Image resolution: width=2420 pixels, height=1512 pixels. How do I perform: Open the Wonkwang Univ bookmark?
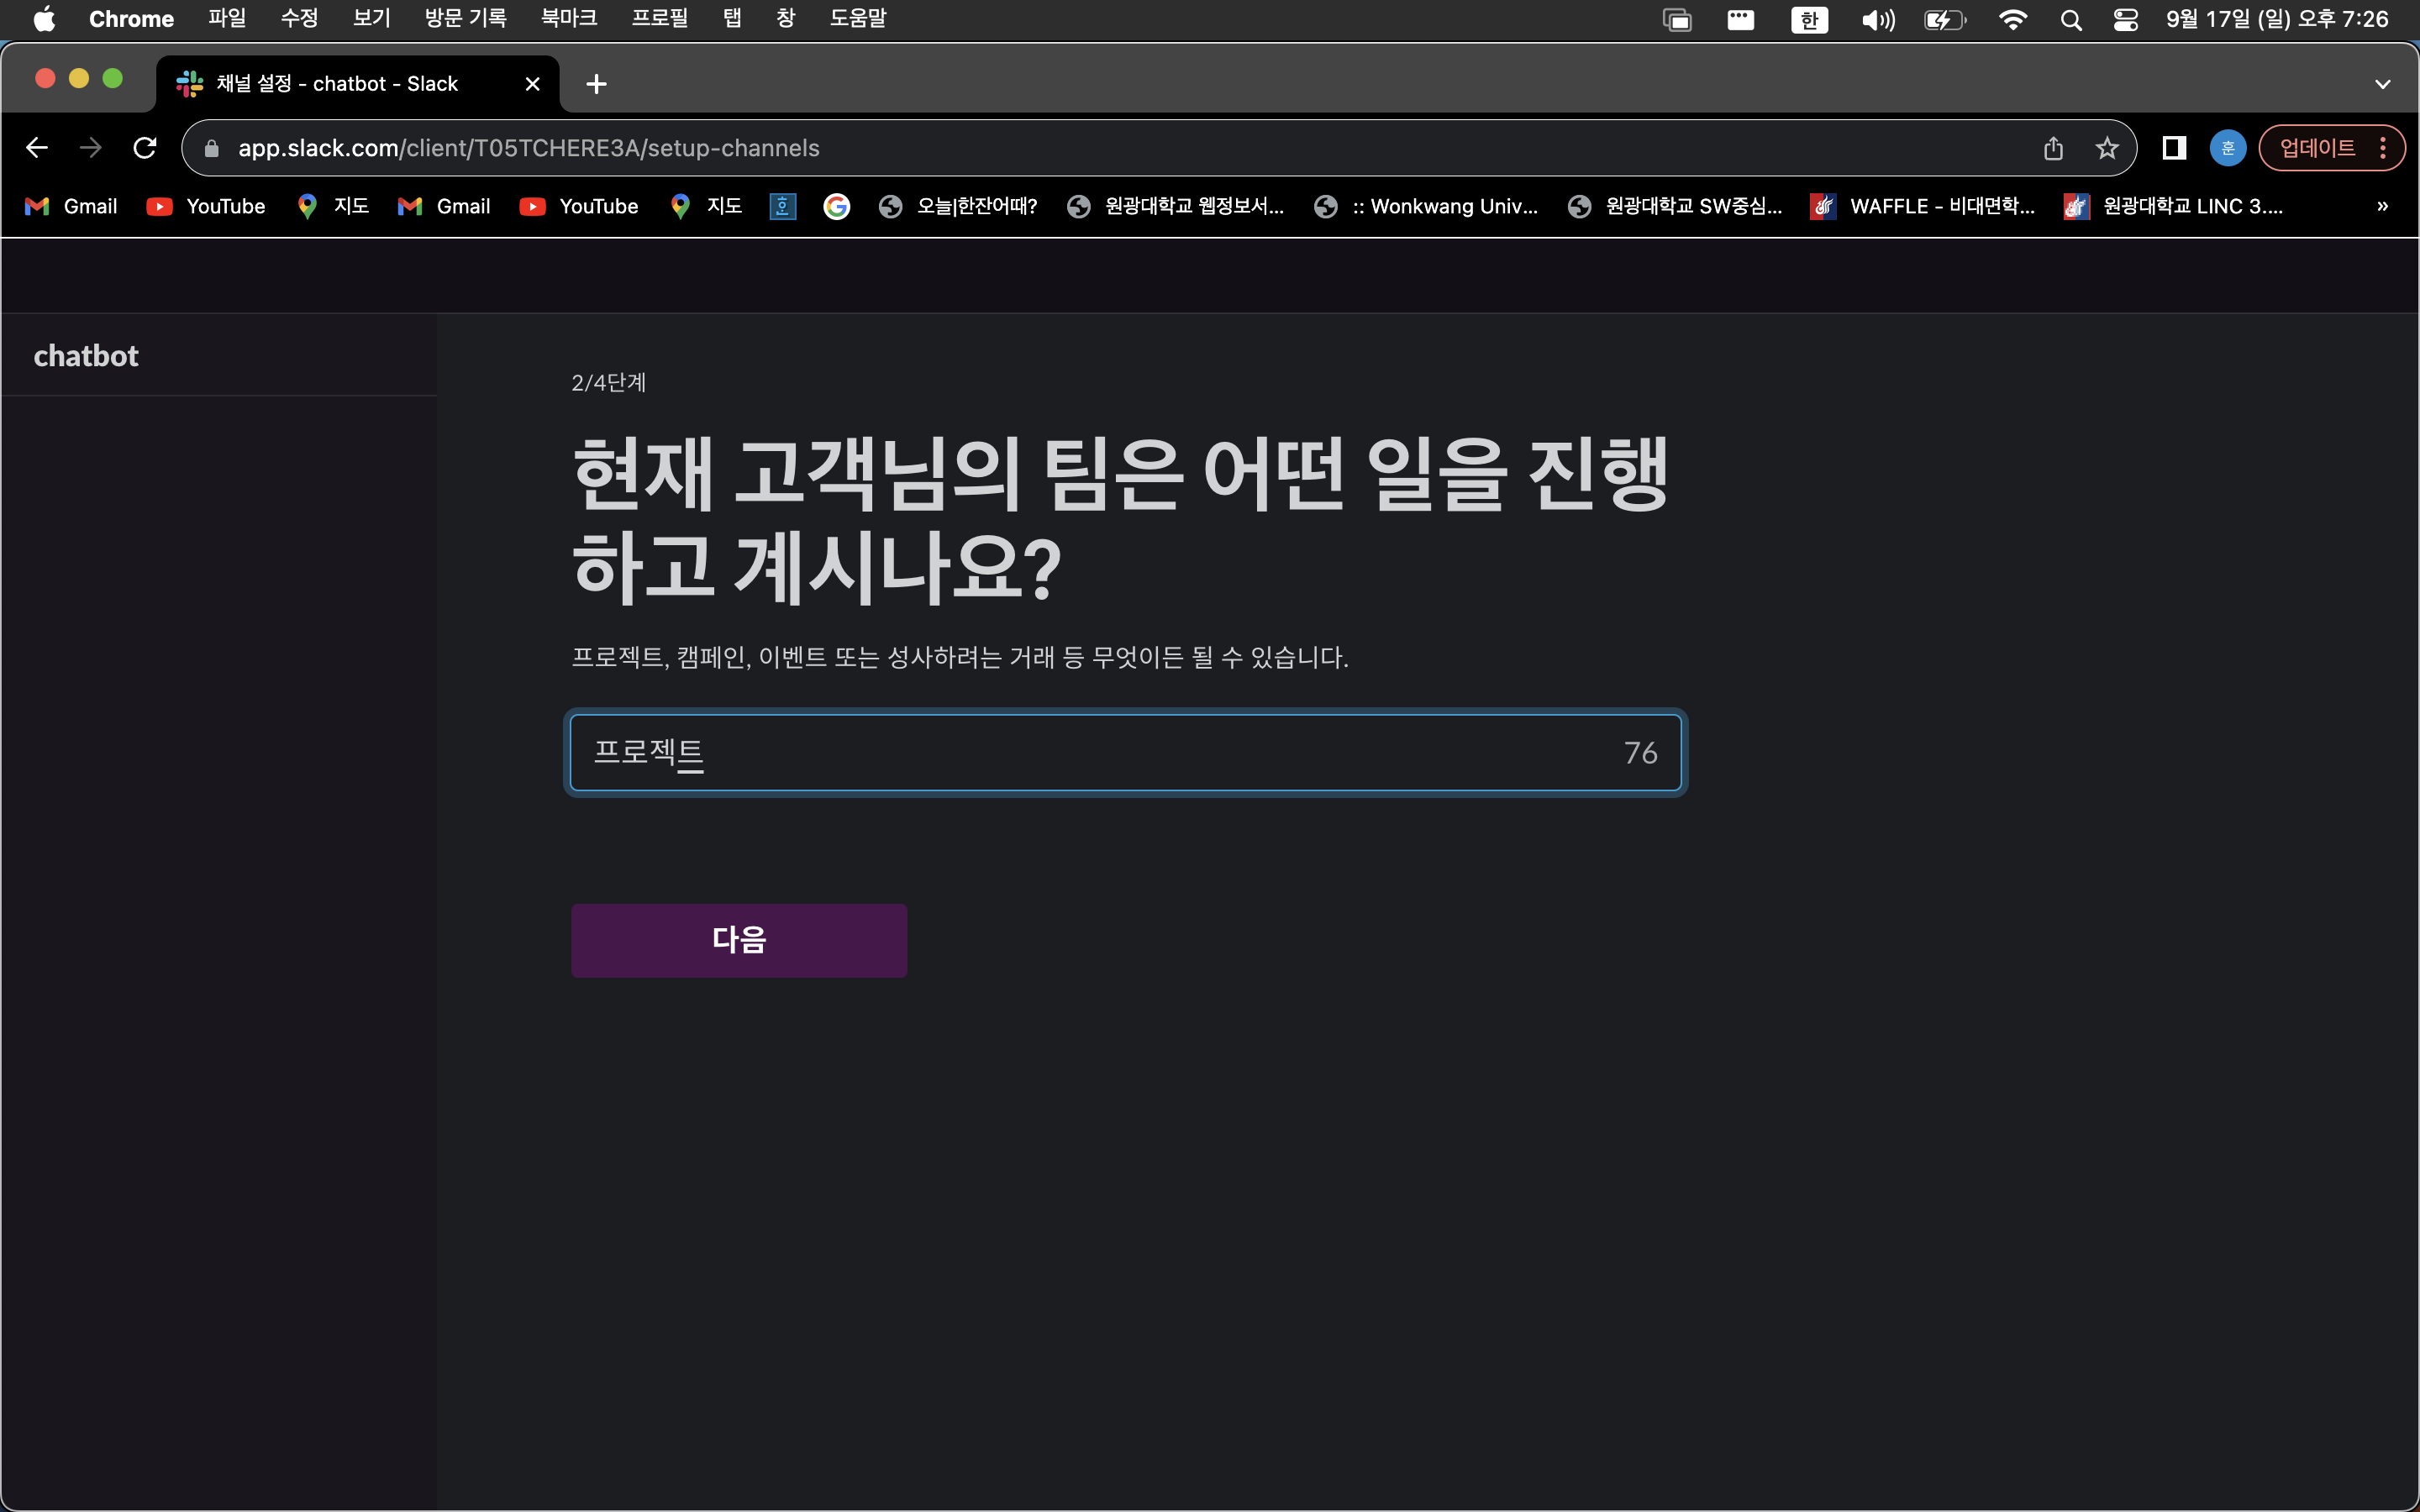[x=1426, y=206]
